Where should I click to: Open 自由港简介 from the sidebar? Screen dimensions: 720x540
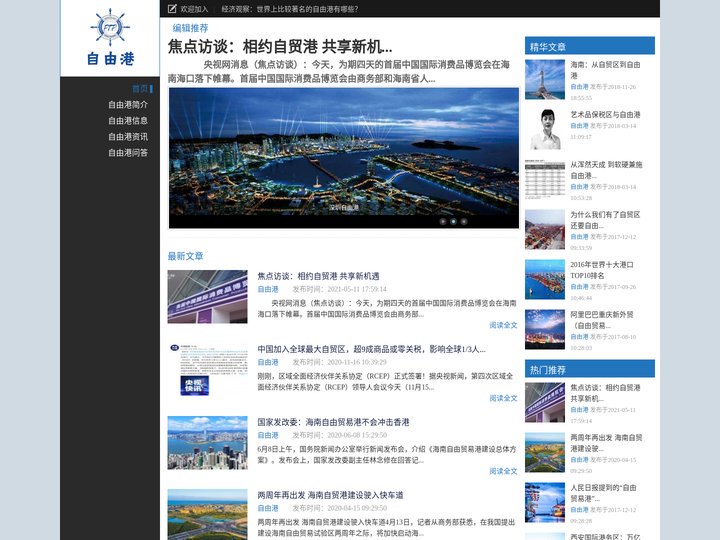pyautogui.click(x=128, y=105)
